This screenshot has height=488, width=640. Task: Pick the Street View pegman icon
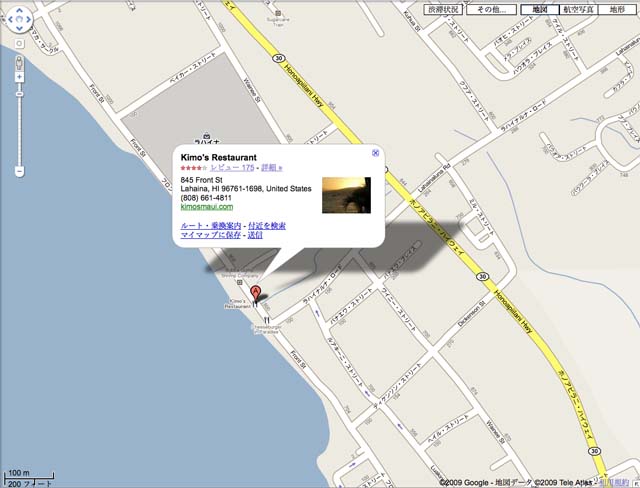pyautogui.click(x=19, y=63)
